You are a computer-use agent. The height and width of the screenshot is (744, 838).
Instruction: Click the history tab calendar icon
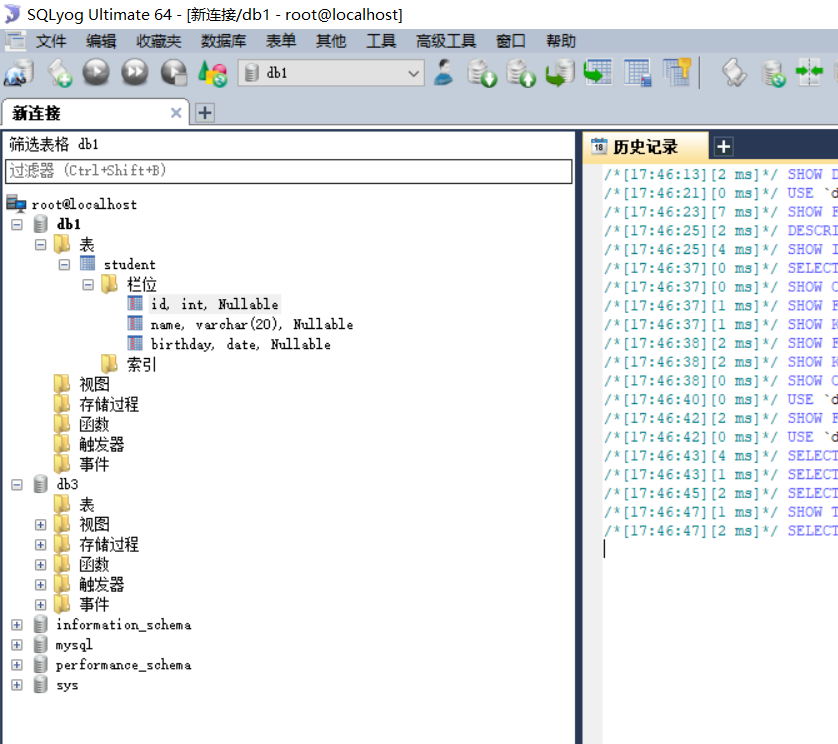point(599,145)
